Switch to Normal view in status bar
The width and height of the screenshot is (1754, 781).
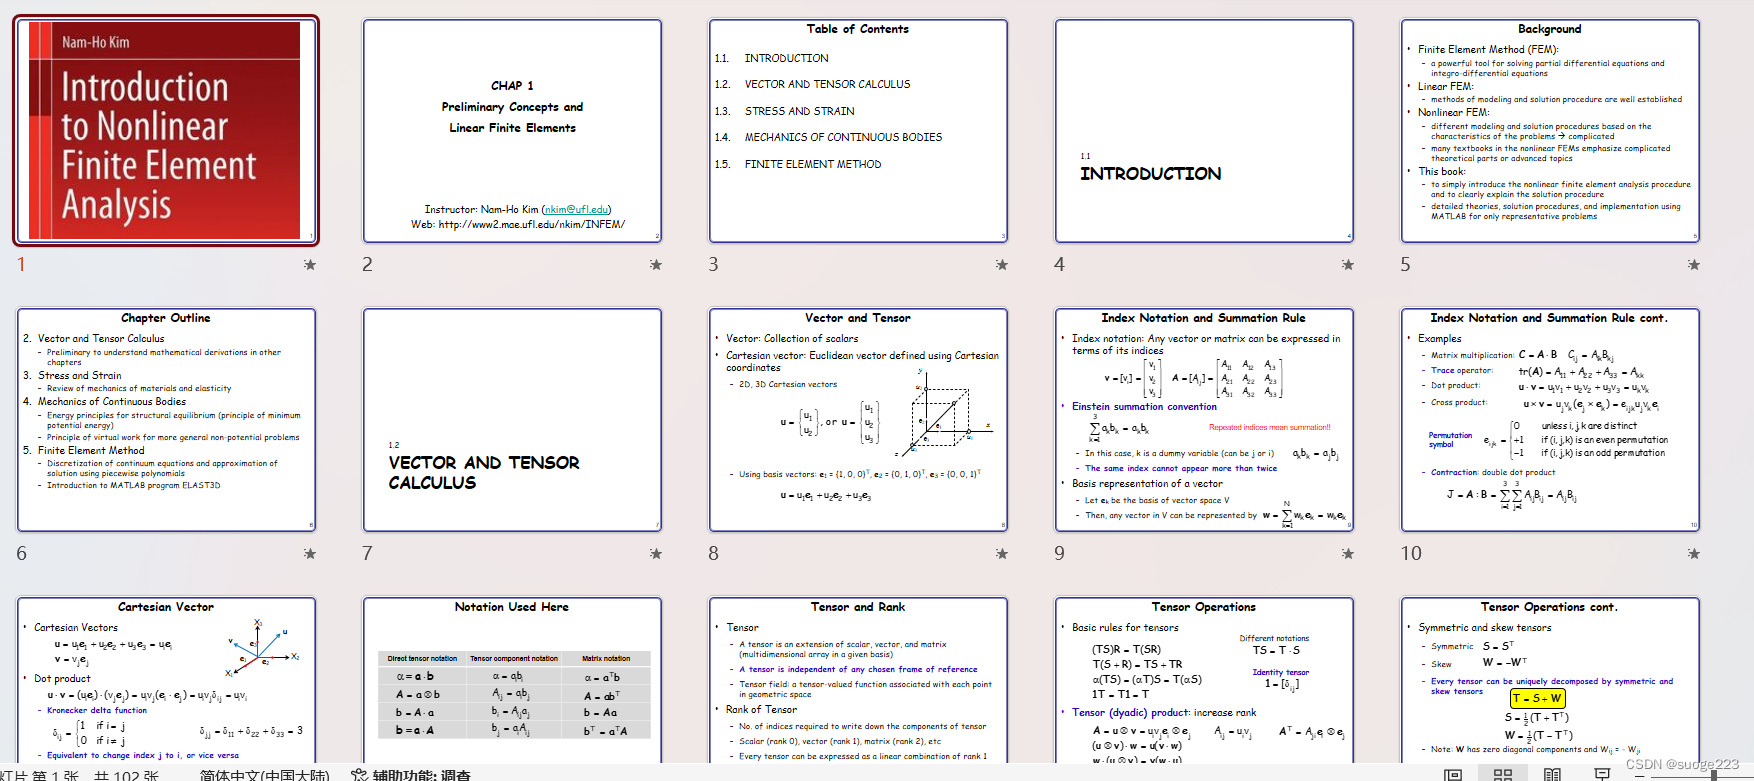click(1453, 774)
